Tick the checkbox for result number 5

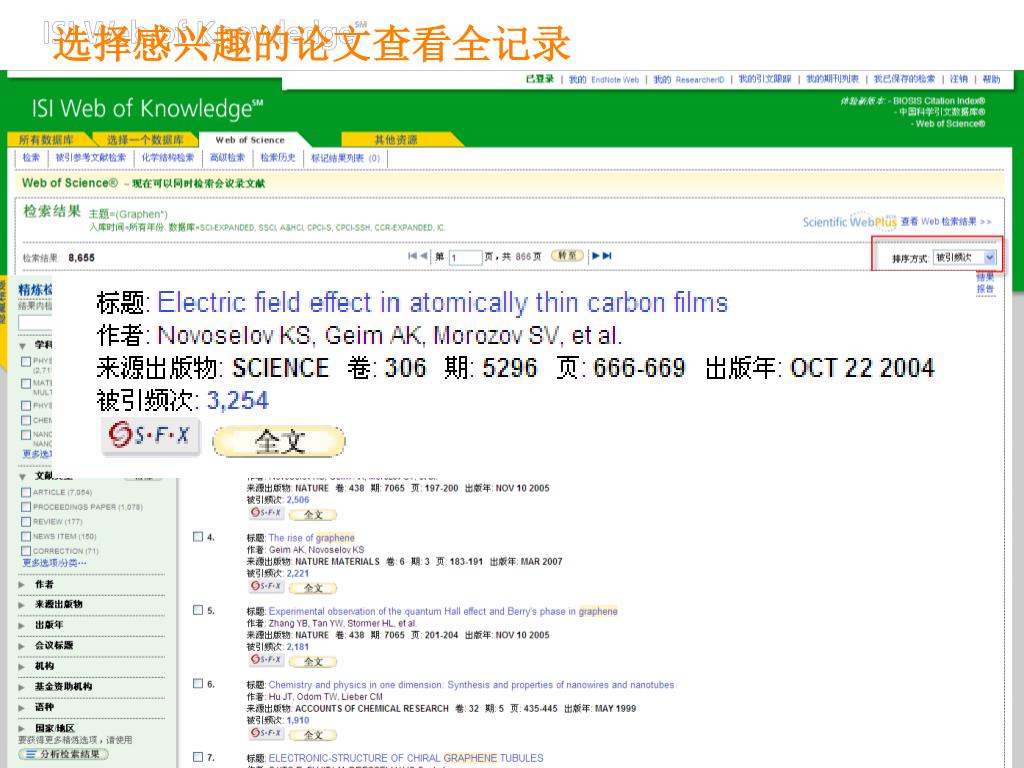pyautogui.click(x=198, y=610)
